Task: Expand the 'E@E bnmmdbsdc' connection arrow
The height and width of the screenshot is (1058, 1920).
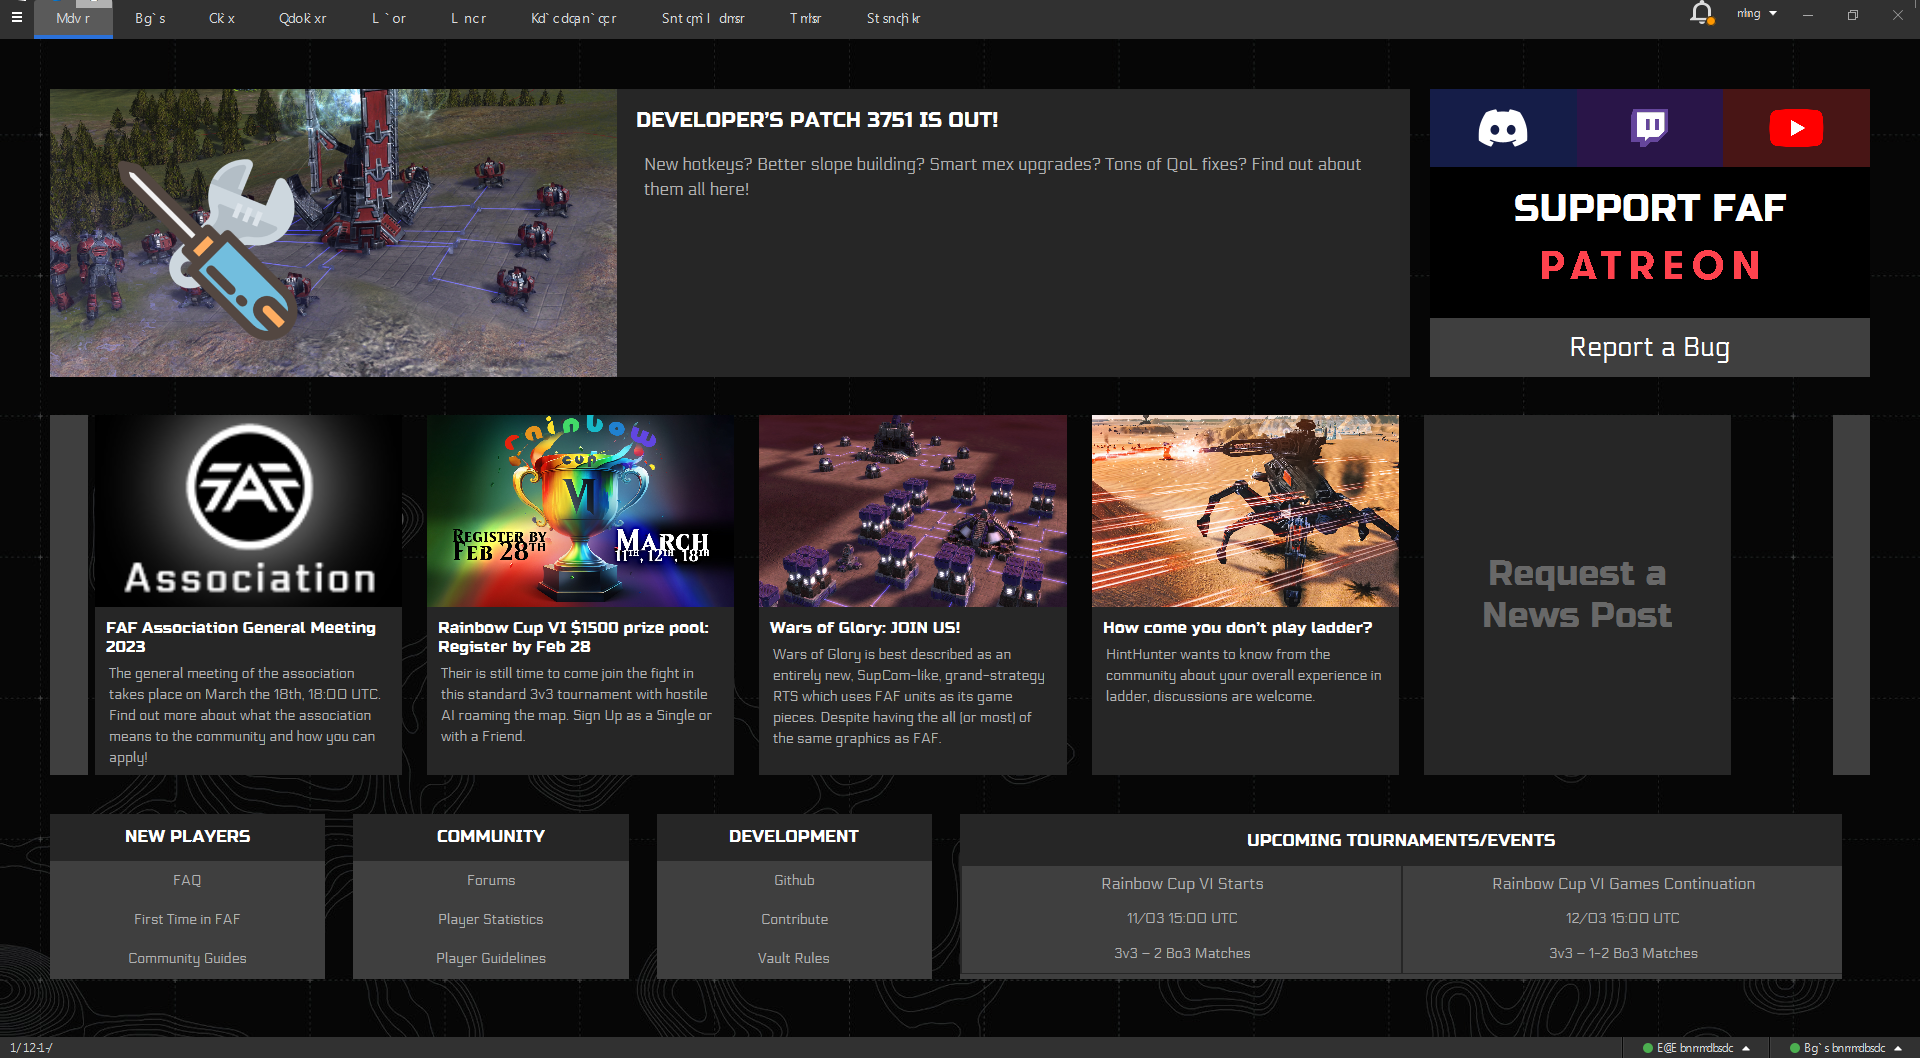Action: [1746, 1048]
